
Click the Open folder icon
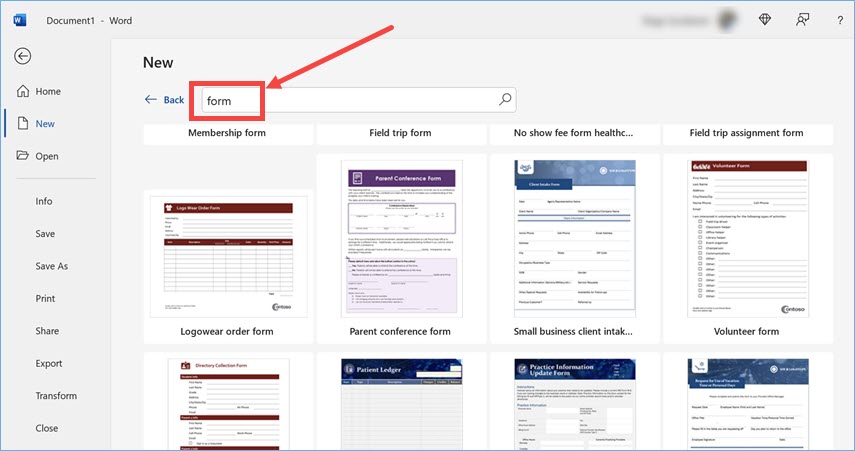pos(23,156)
